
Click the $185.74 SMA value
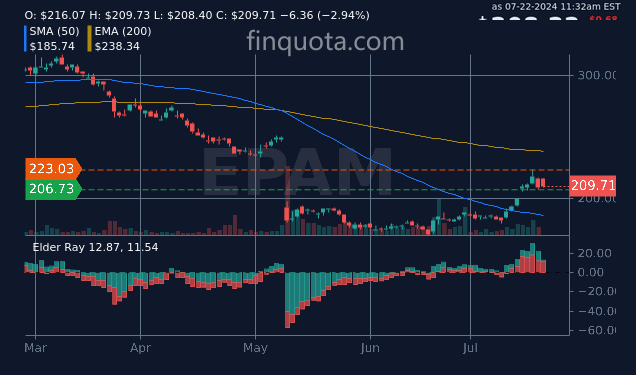click(x=52, y=46)
